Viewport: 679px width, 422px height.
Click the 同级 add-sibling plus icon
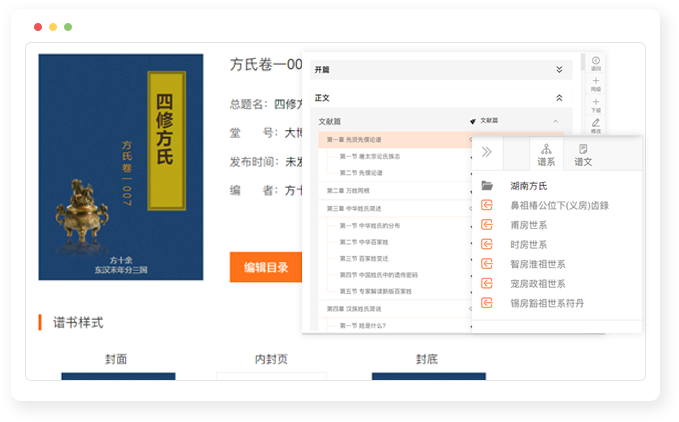coord(596,82)
